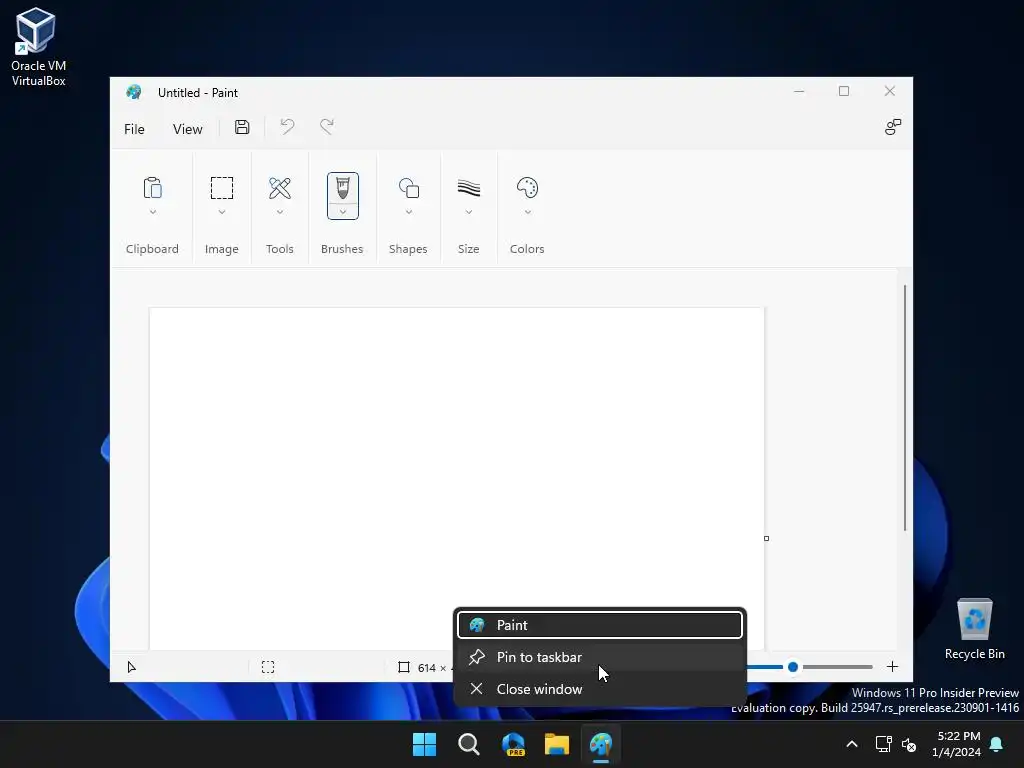Image resolution: width=1024 pixels, height=768 pixels.
Task: Click the selection size icon in status bar
Action: (x=268, y=667)
